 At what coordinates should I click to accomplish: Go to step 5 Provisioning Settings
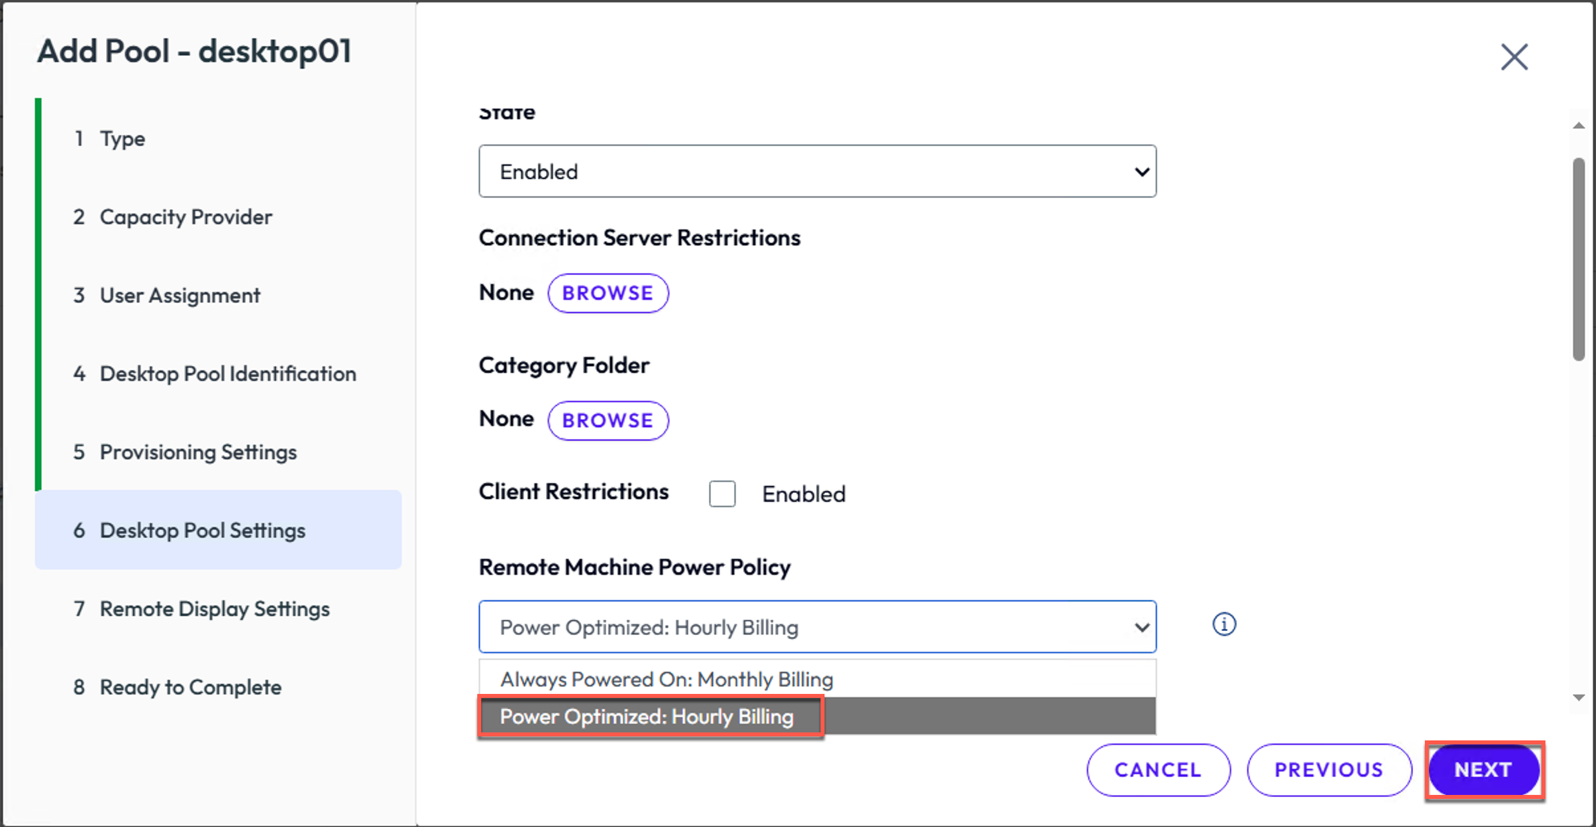pyautogui.click(x=218, y=452)
